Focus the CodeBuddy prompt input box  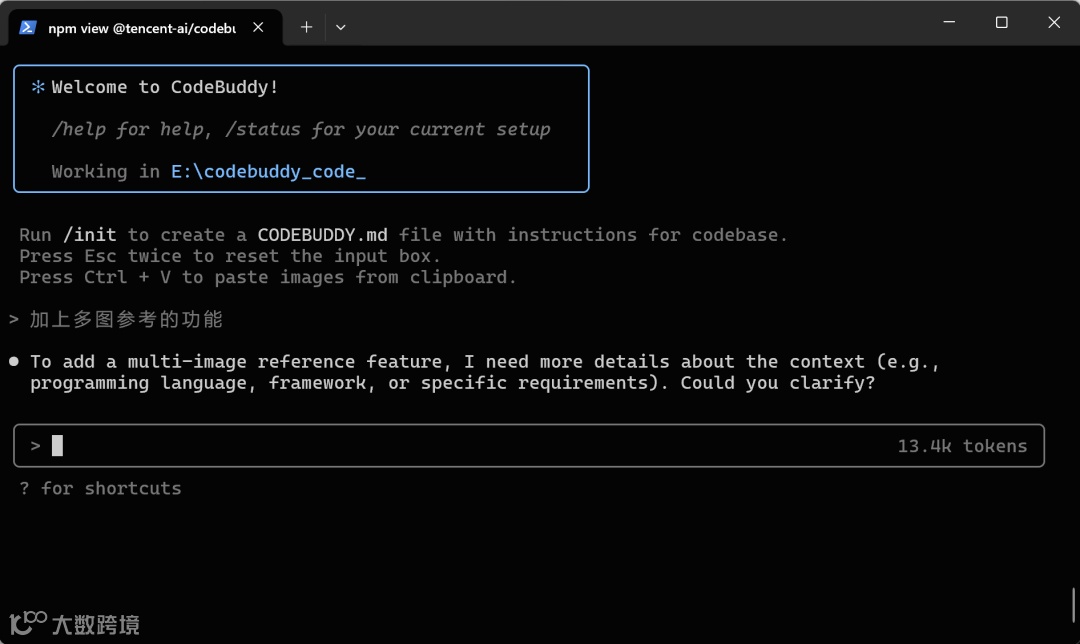pos(528,446)
